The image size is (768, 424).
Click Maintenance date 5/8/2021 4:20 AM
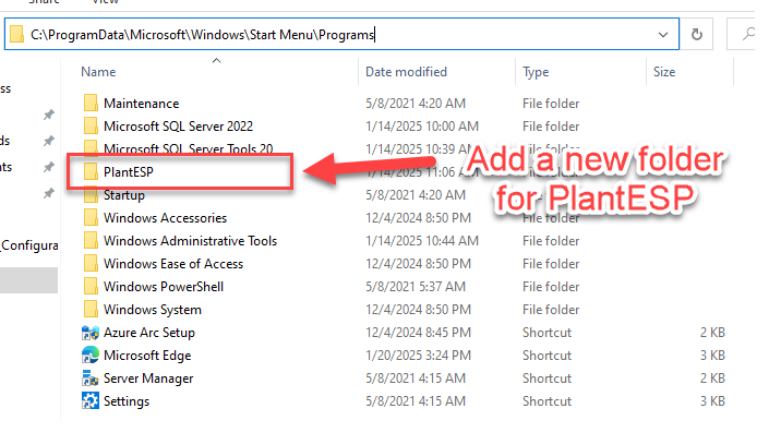[x=415, y=104]
